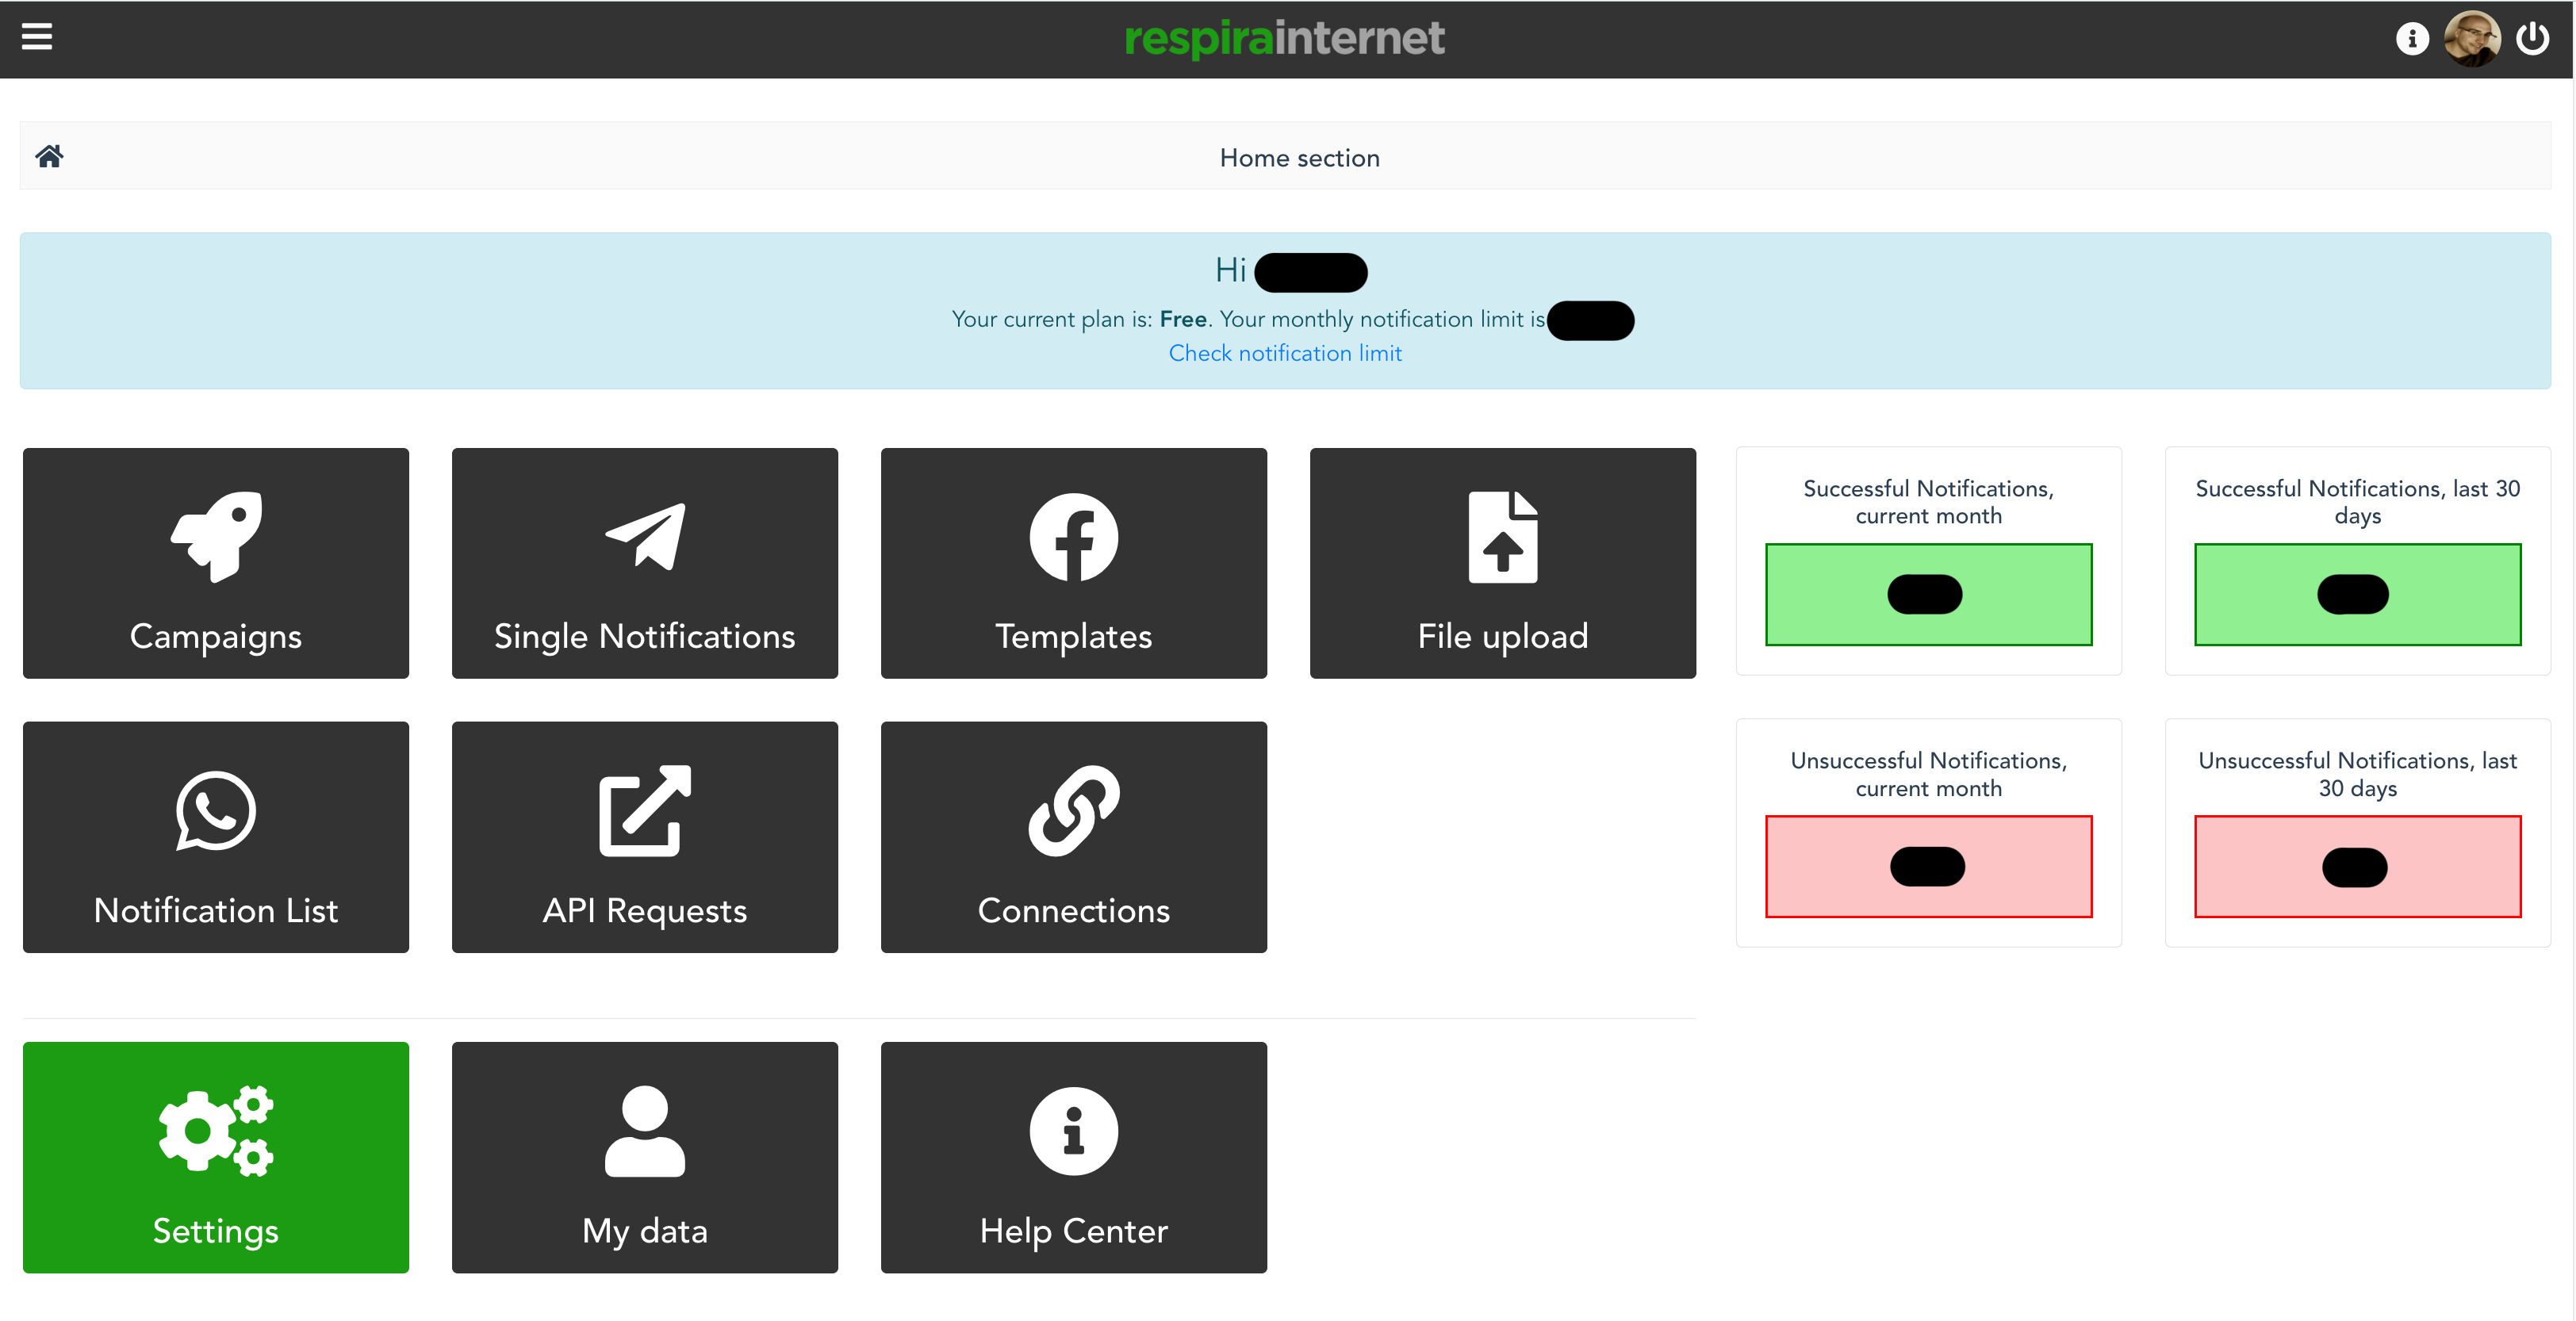Screen dimensions: 2576x1321
Task: Open Help Center via the info icon
Action: 1073,1132
